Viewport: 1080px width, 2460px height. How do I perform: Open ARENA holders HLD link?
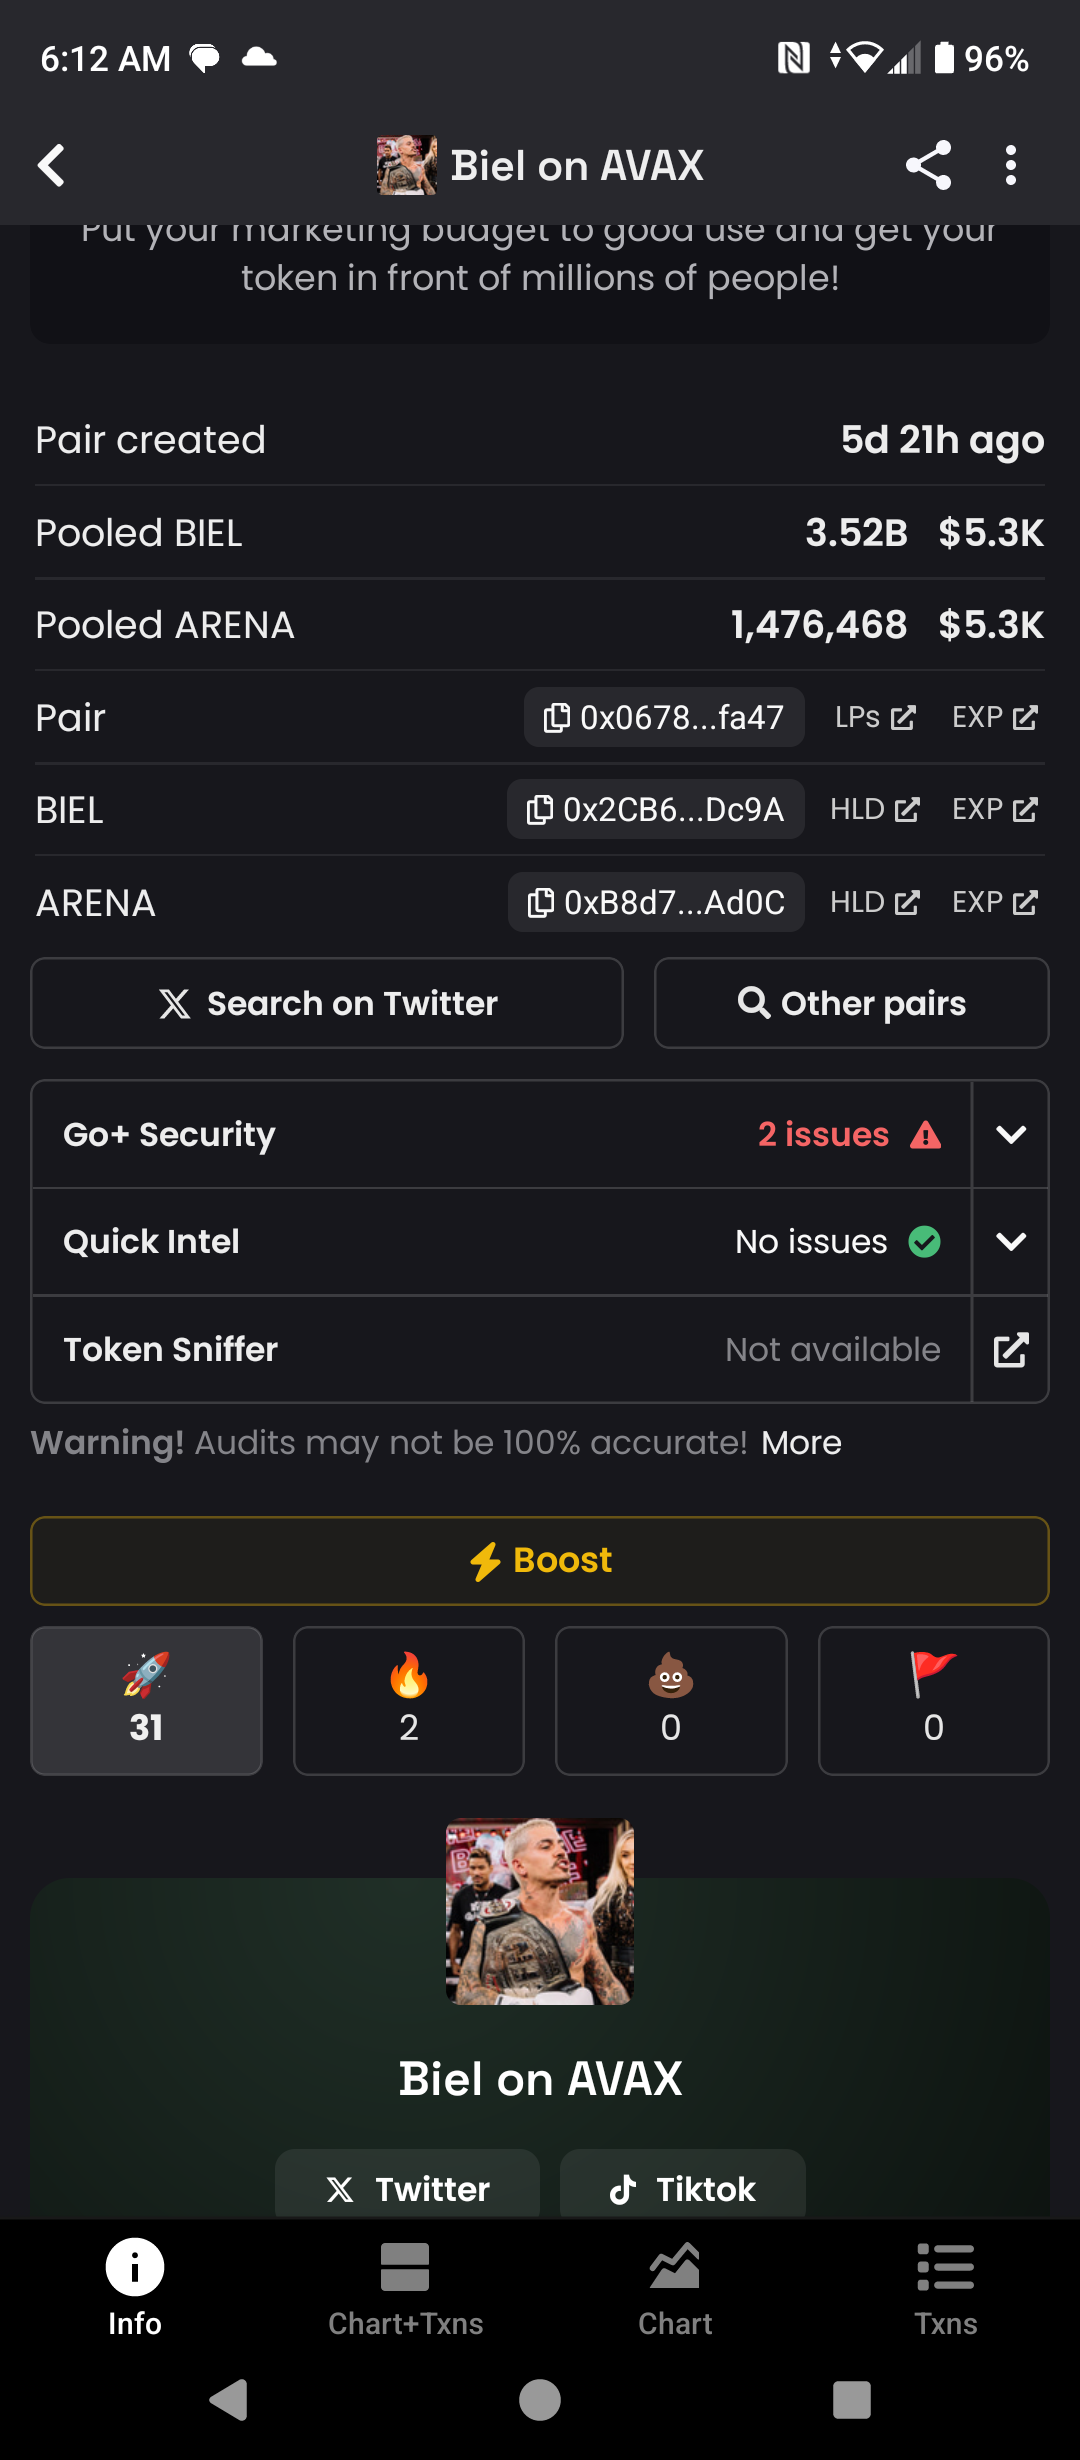point(874,902)
